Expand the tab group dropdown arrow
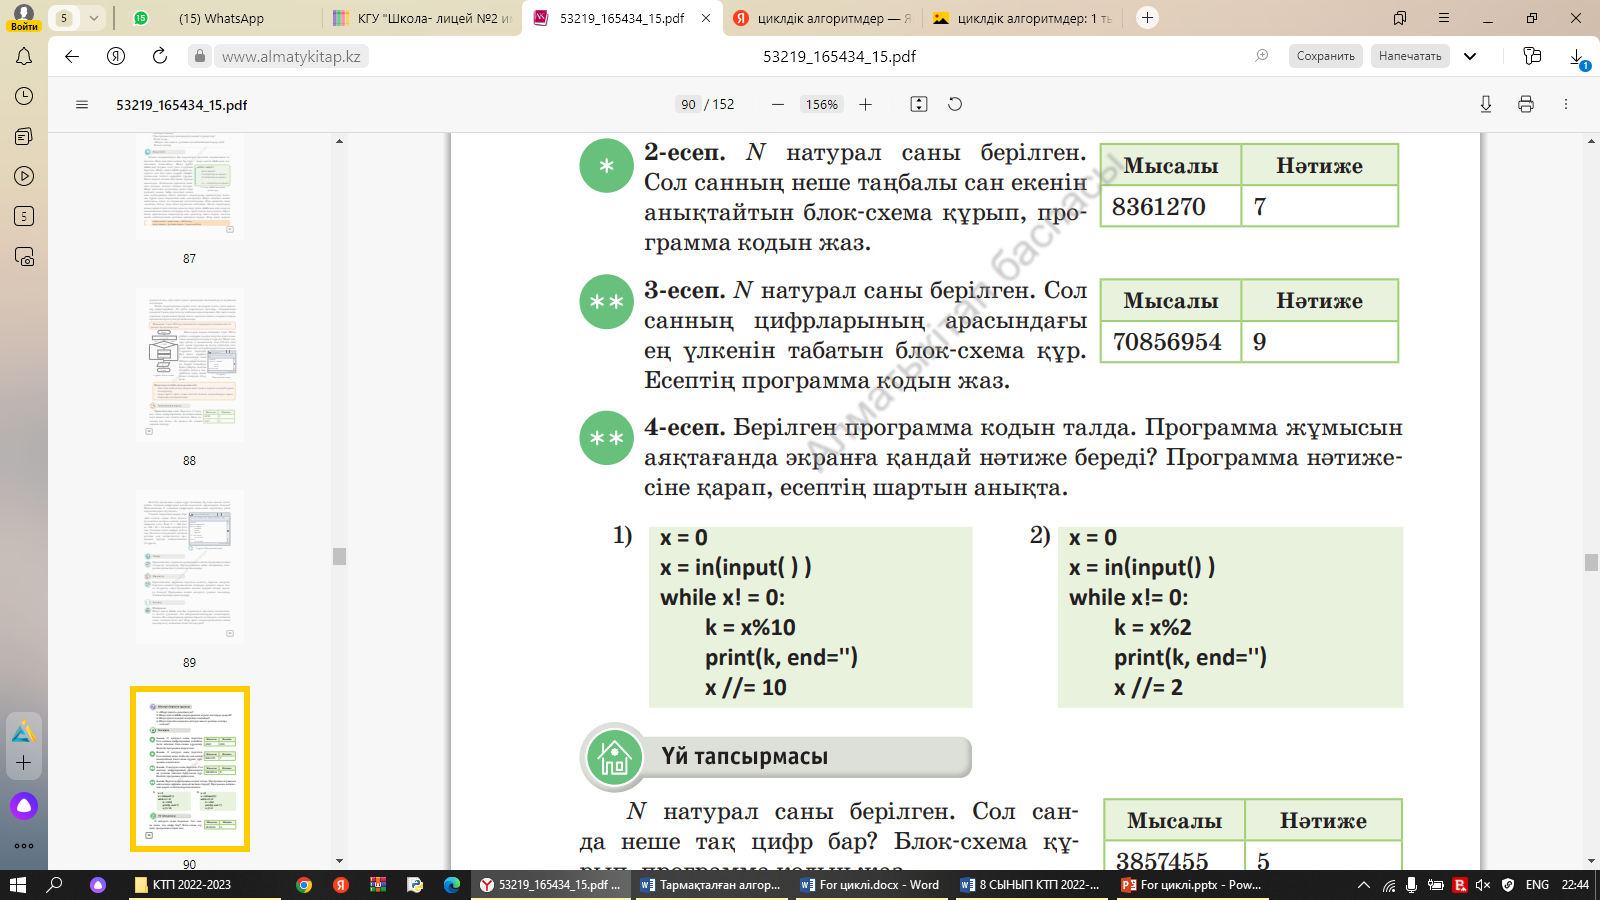Image resolution: width=1600 pixels, height=900 pixels. click(x=93, y=18)
